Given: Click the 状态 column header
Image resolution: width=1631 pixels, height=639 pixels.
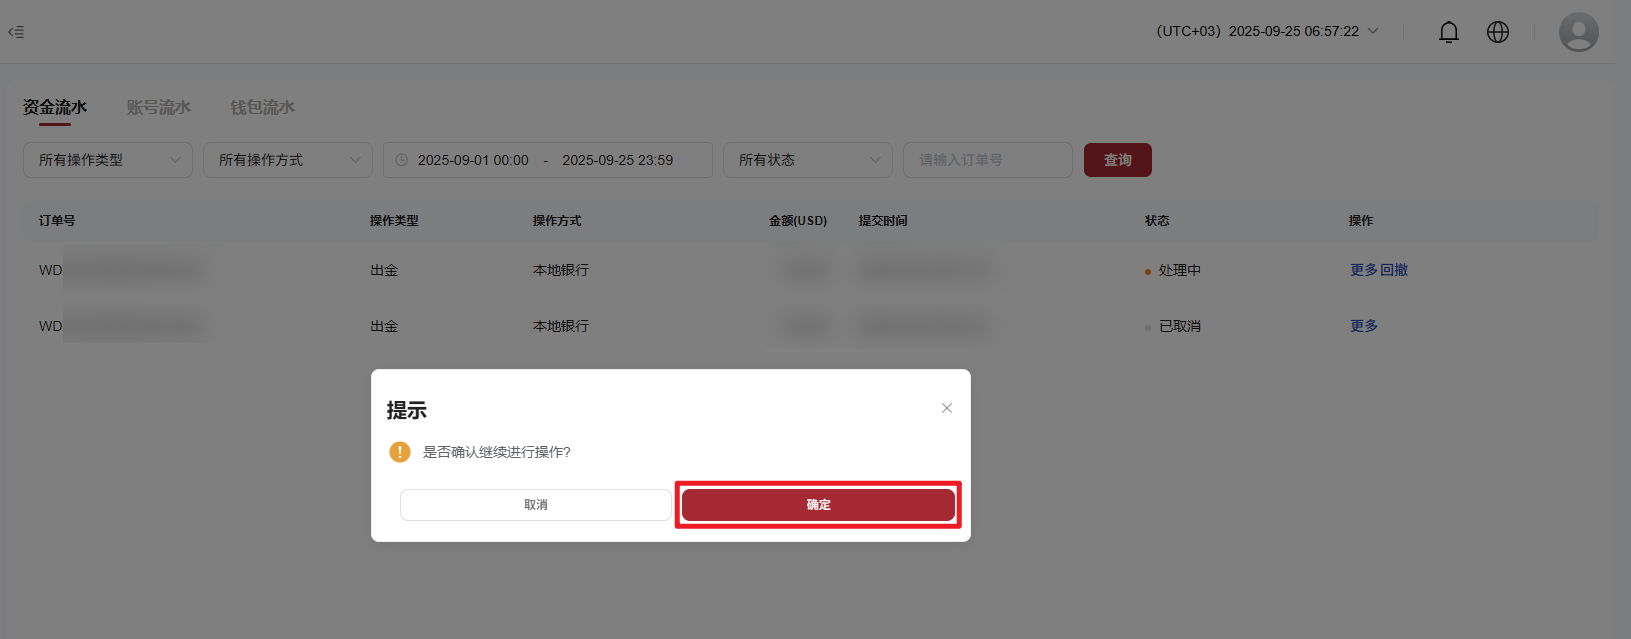Looking at the screenshot, I should tap(1157, 220).
